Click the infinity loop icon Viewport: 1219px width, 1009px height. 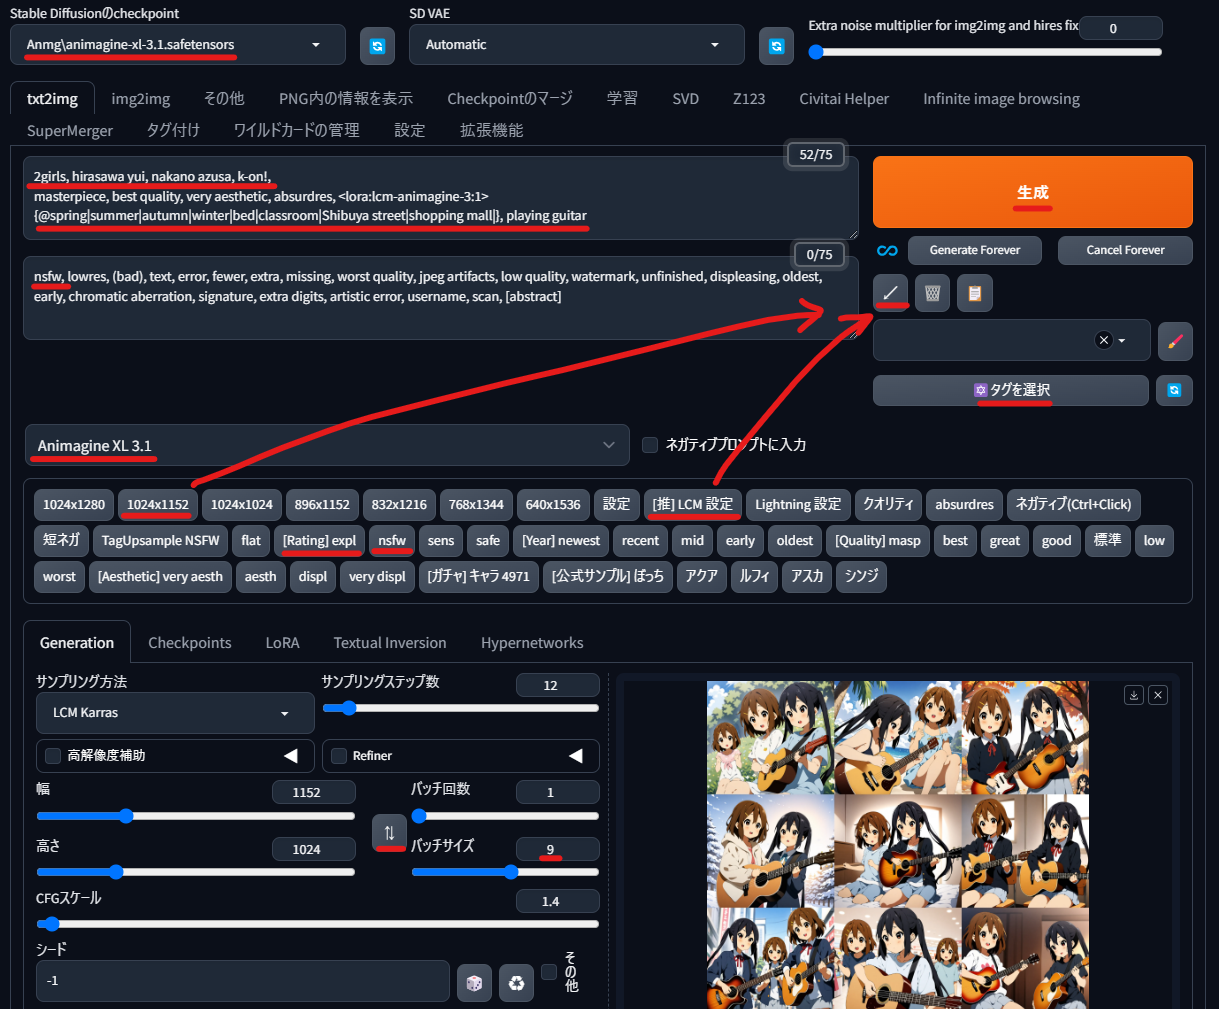click(x=887, y=250)
